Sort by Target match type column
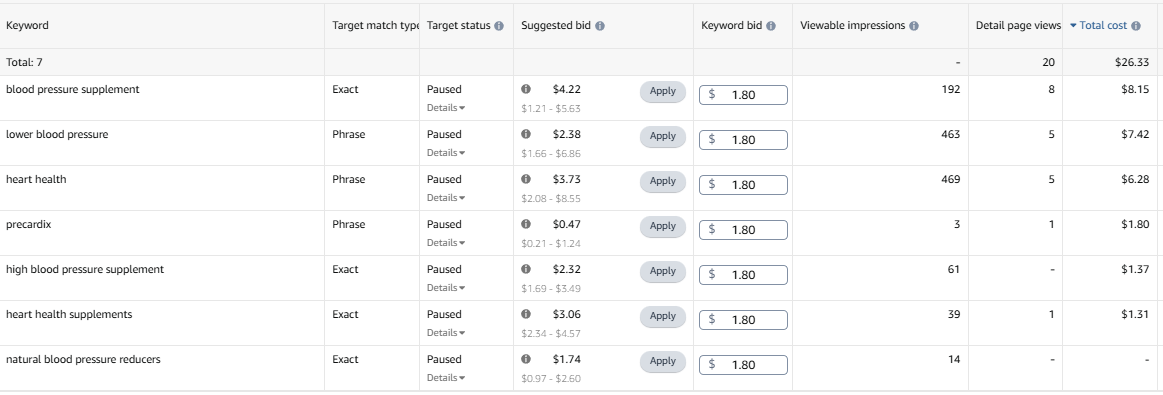1163x395 pixels. [x=375, y=26]
